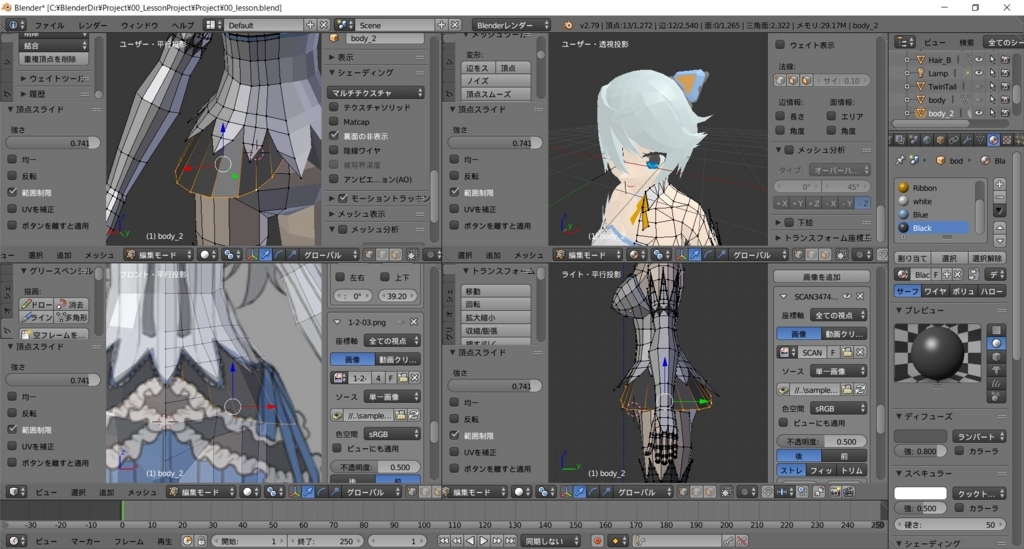
Task: Click 割り当て assign button
Action: [x=911, y=258]
